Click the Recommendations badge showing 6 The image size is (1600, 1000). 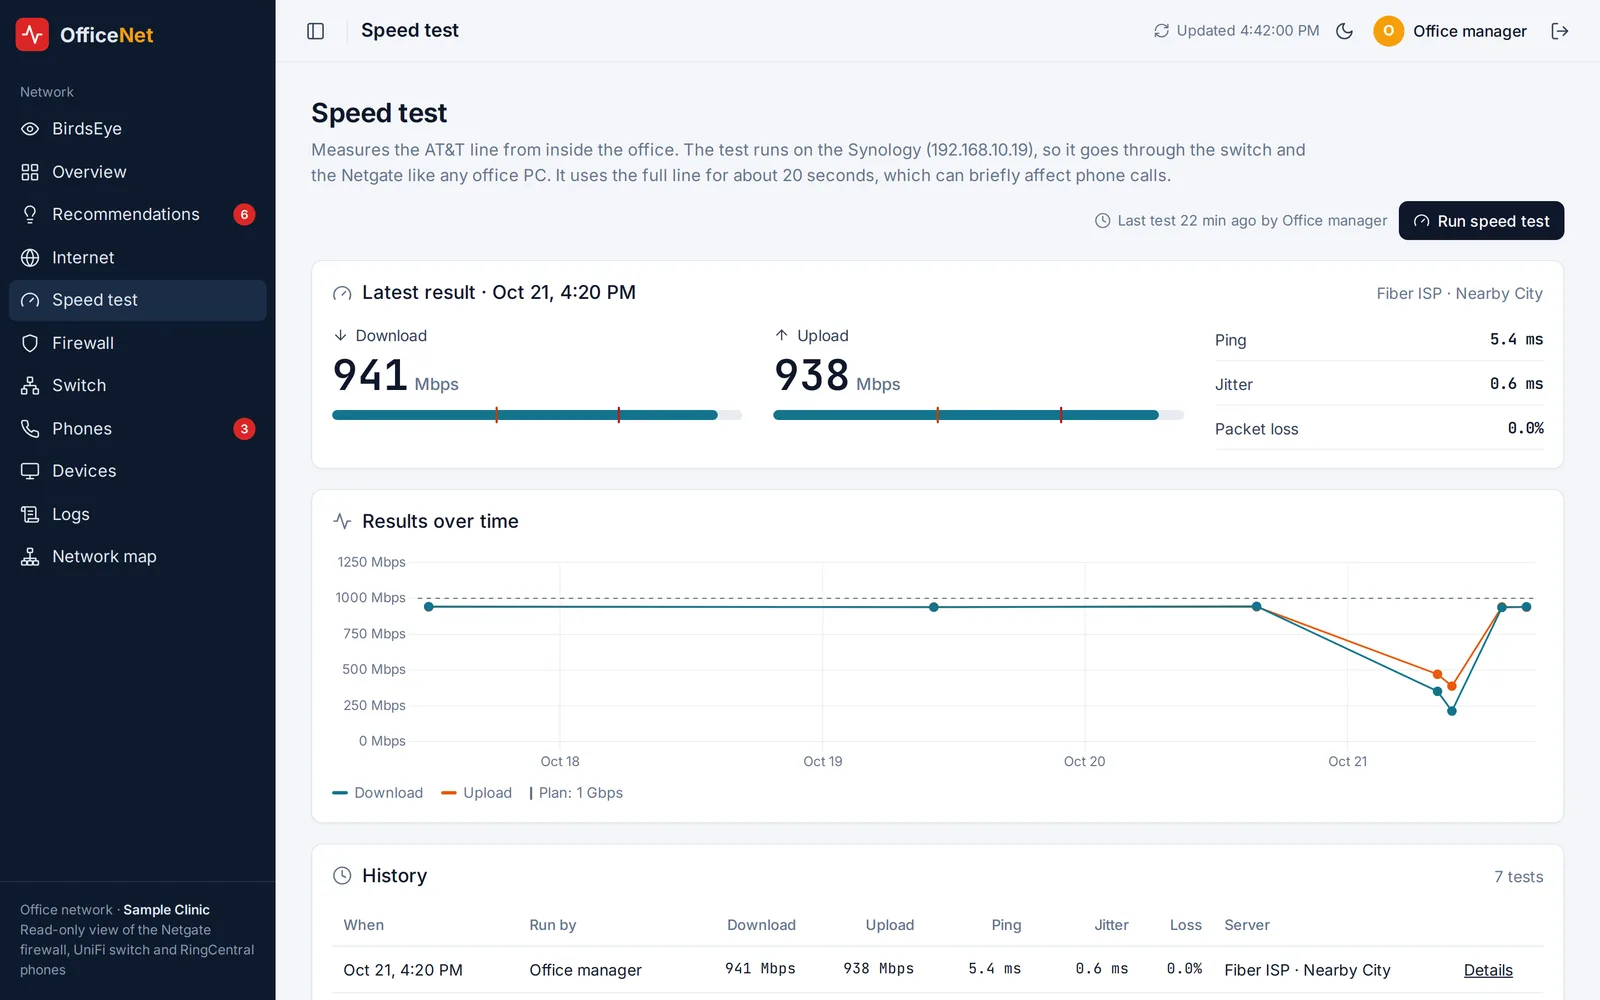tap(244, 214)
